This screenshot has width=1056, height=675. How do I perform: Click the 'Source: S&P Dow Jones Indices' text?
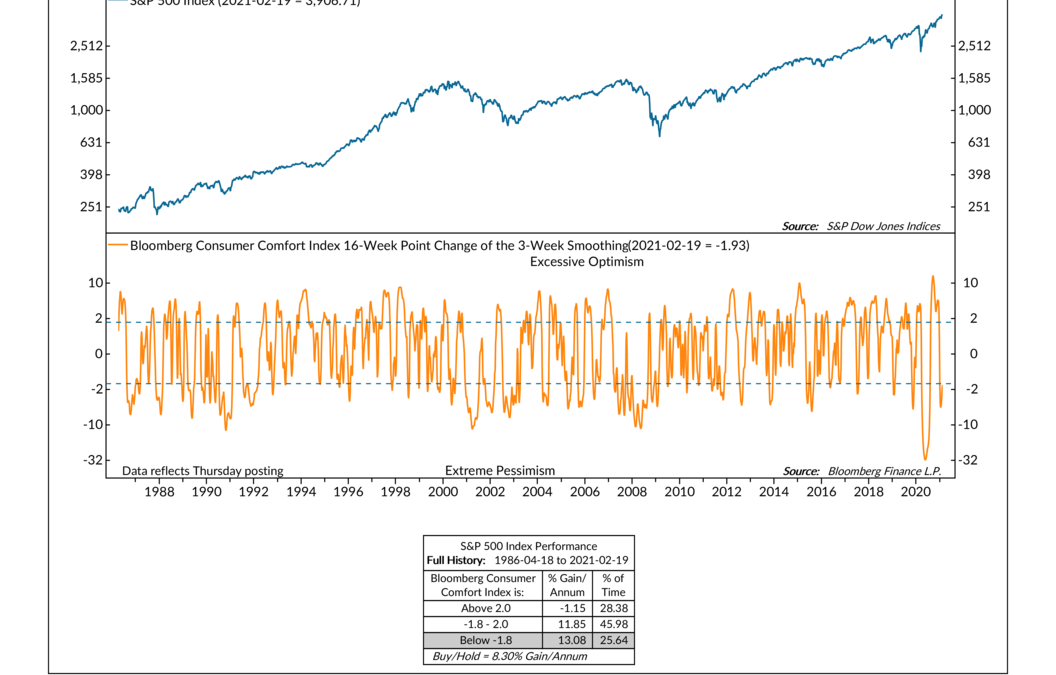pyautogui.click(x=861, y=226)
